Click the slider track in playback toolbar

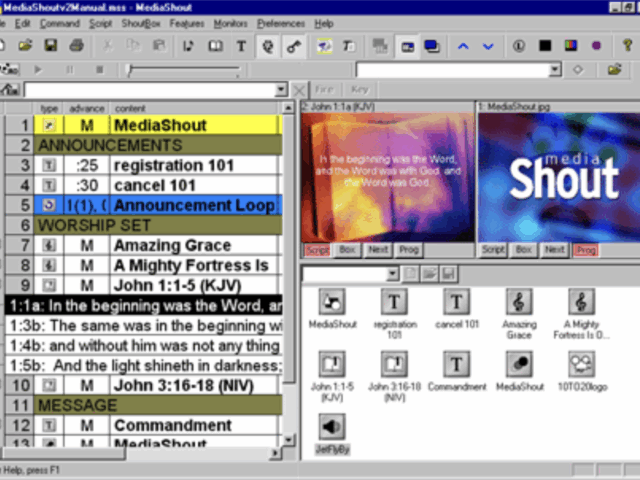point(185,70)
